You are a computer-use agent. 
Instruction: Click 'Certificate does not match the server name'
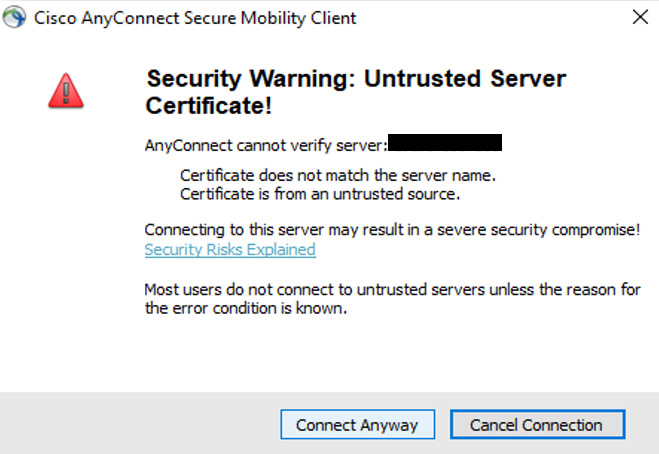(x=338, y=175)
